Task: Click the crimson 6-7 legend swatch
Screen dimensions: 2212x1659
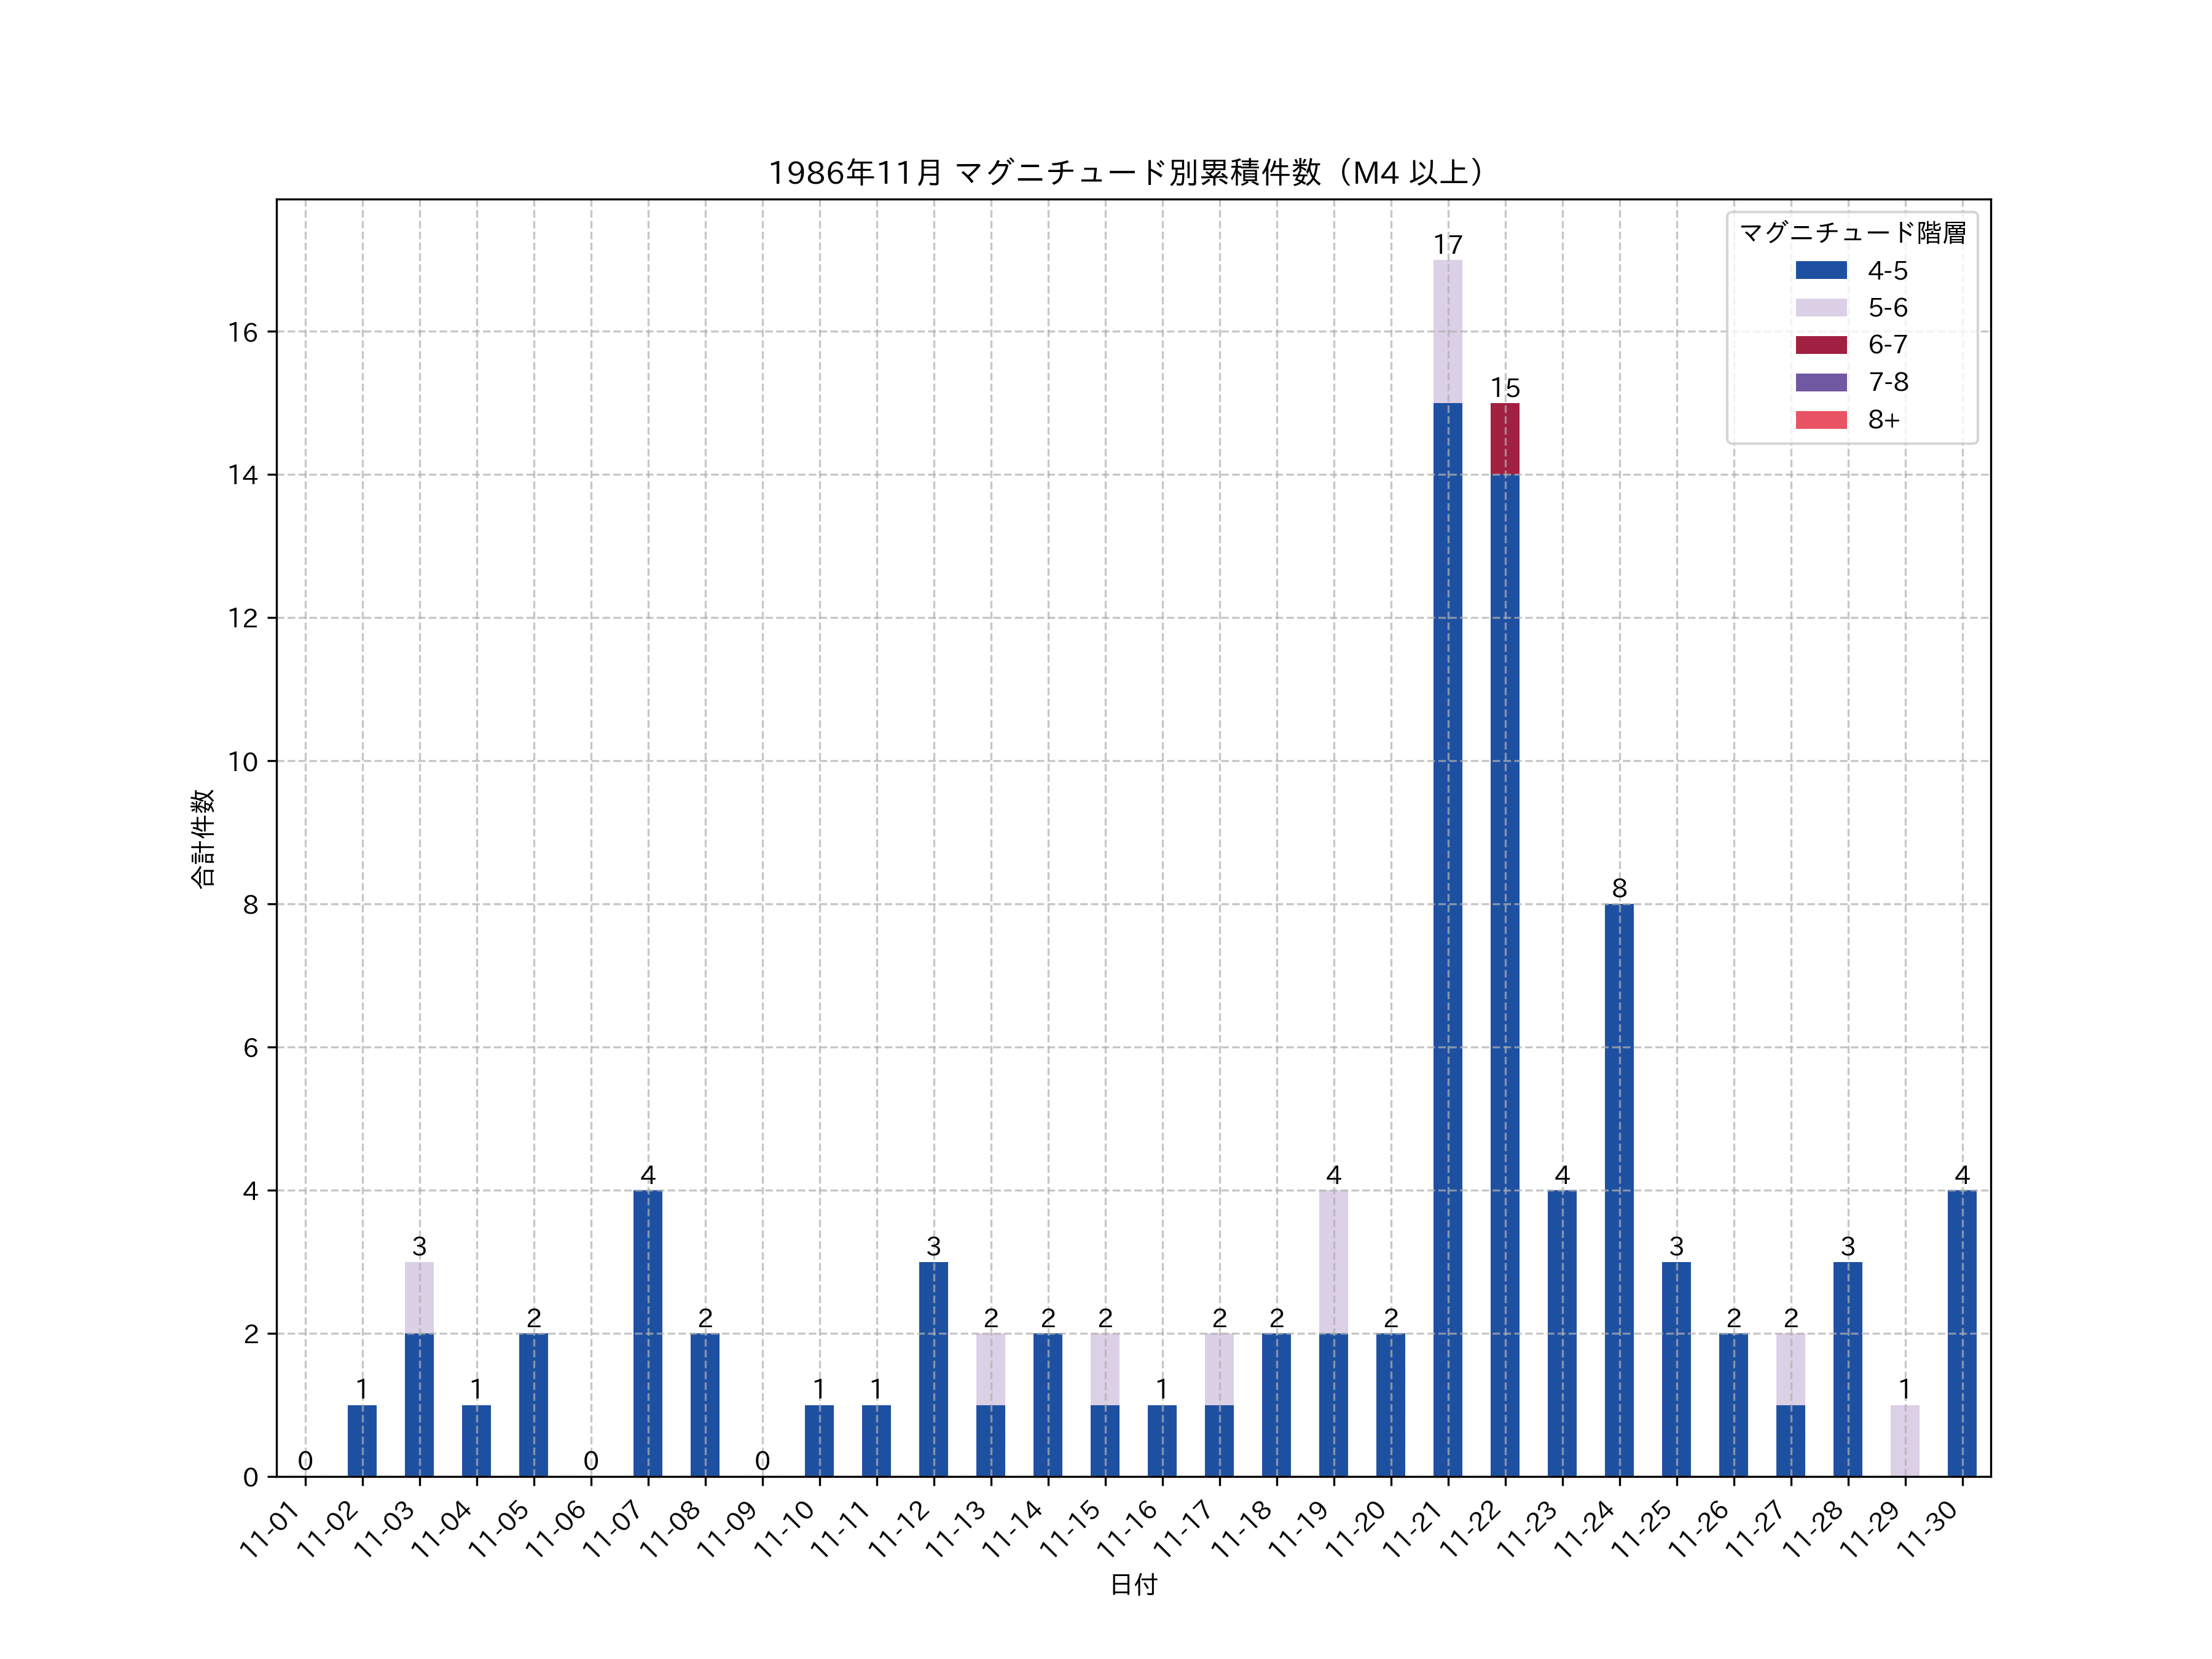Action: [1821, 345]
